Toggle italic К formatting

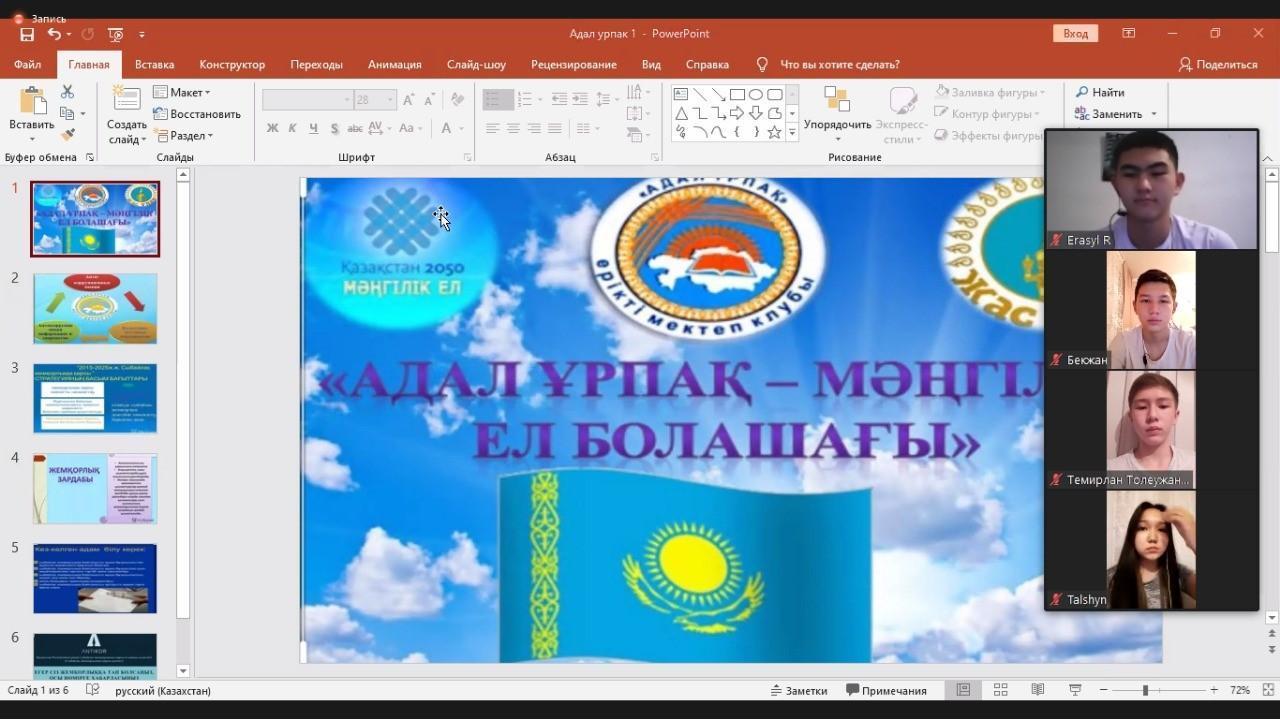pos(293,128)
